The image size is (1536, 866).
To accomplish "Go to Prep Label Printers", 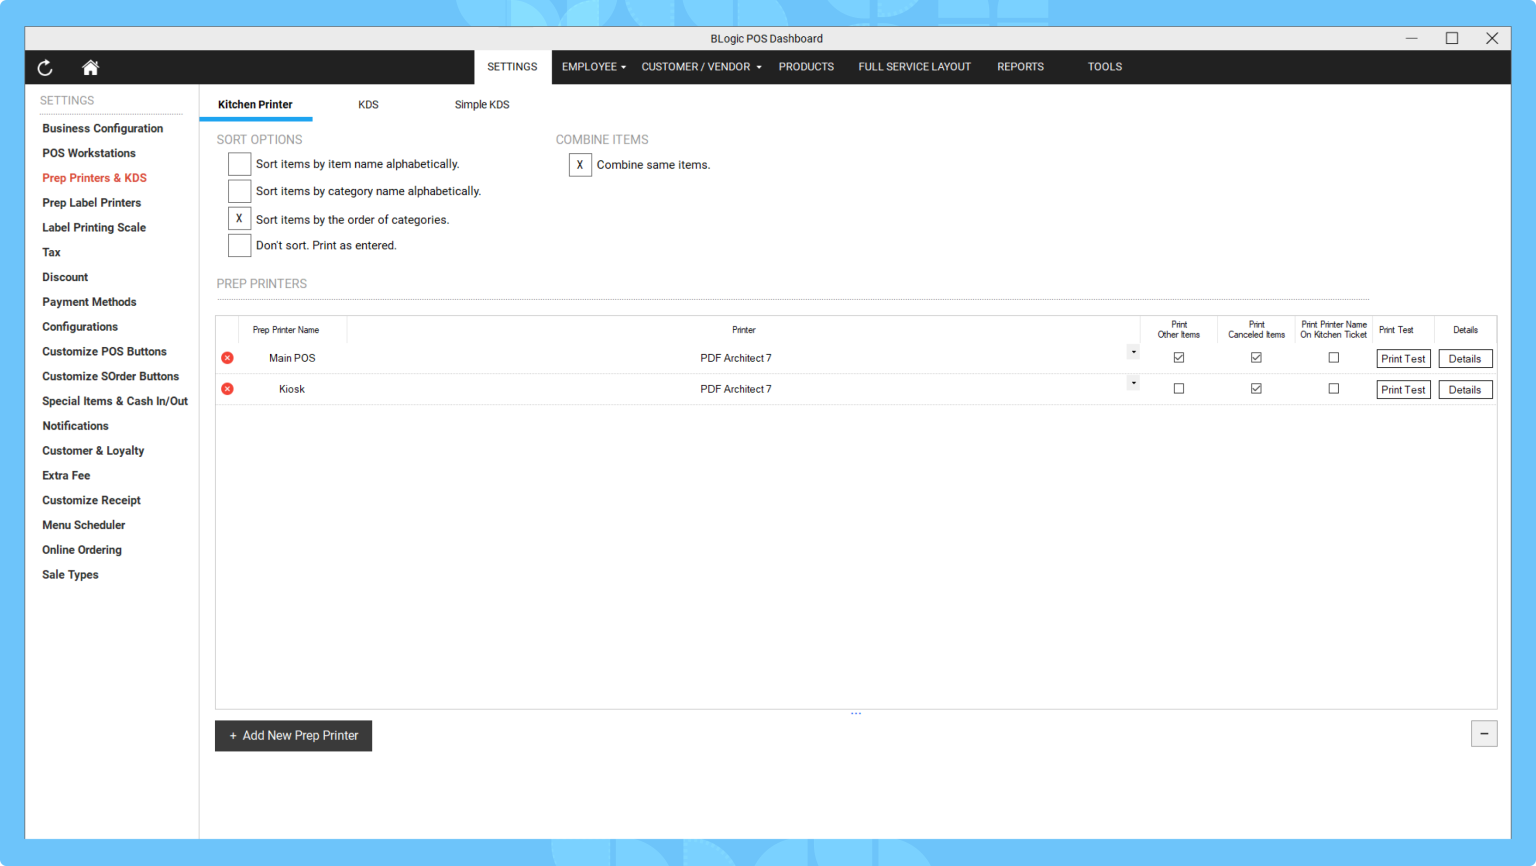I will (91, 203).
